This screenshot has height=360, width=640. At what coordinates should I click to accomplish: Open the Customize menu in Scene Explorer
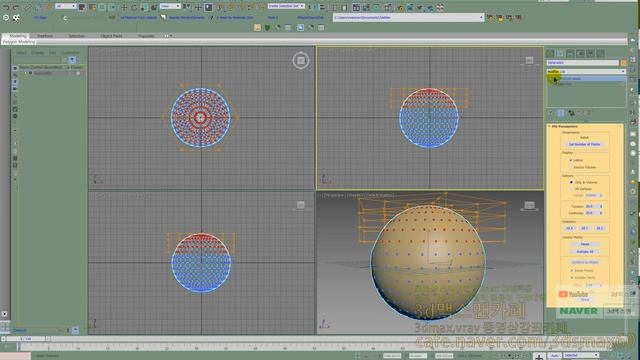(71, 53)
